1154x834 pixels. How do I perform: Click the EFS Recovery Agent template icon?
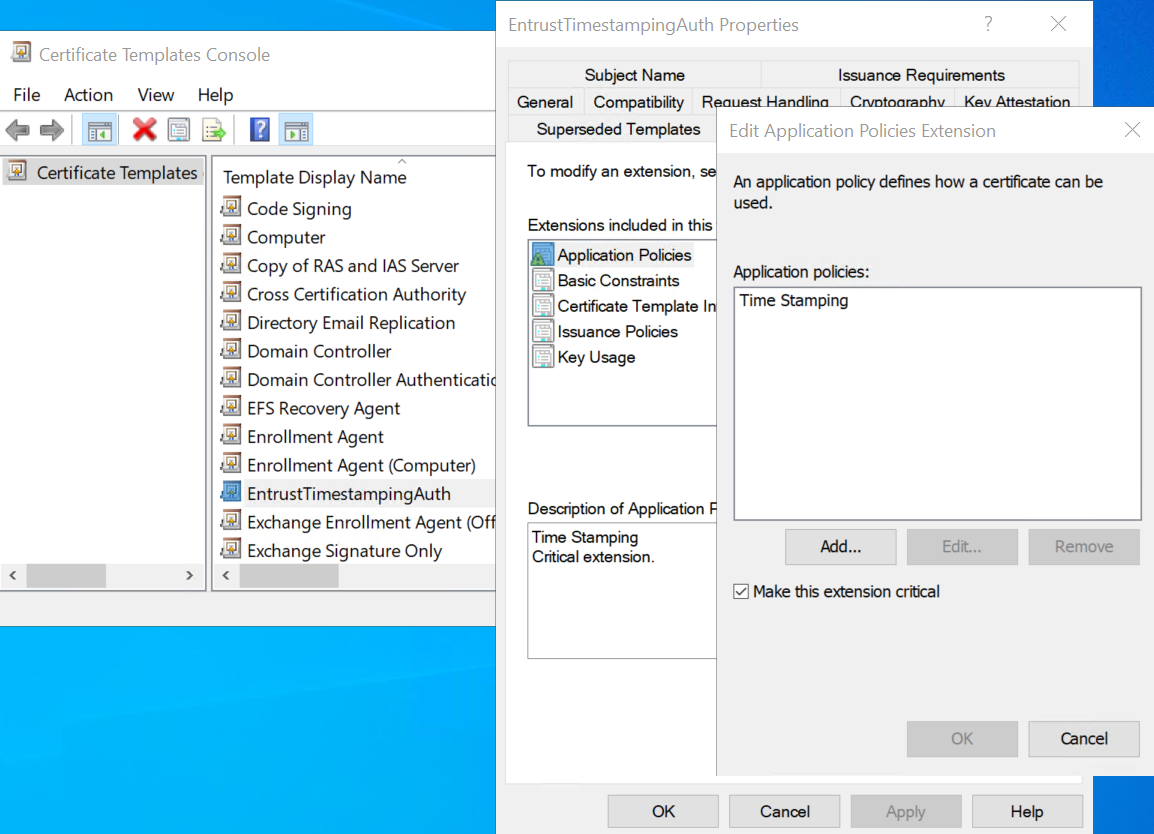231,406
